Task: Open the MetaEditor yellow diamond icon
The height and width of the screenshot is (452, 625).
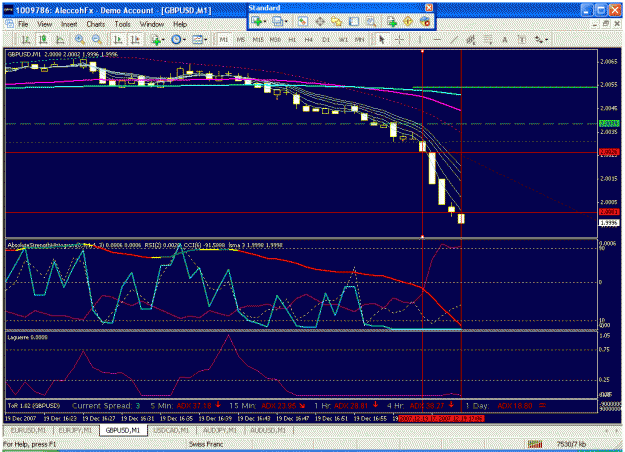Action: [408, 22]
